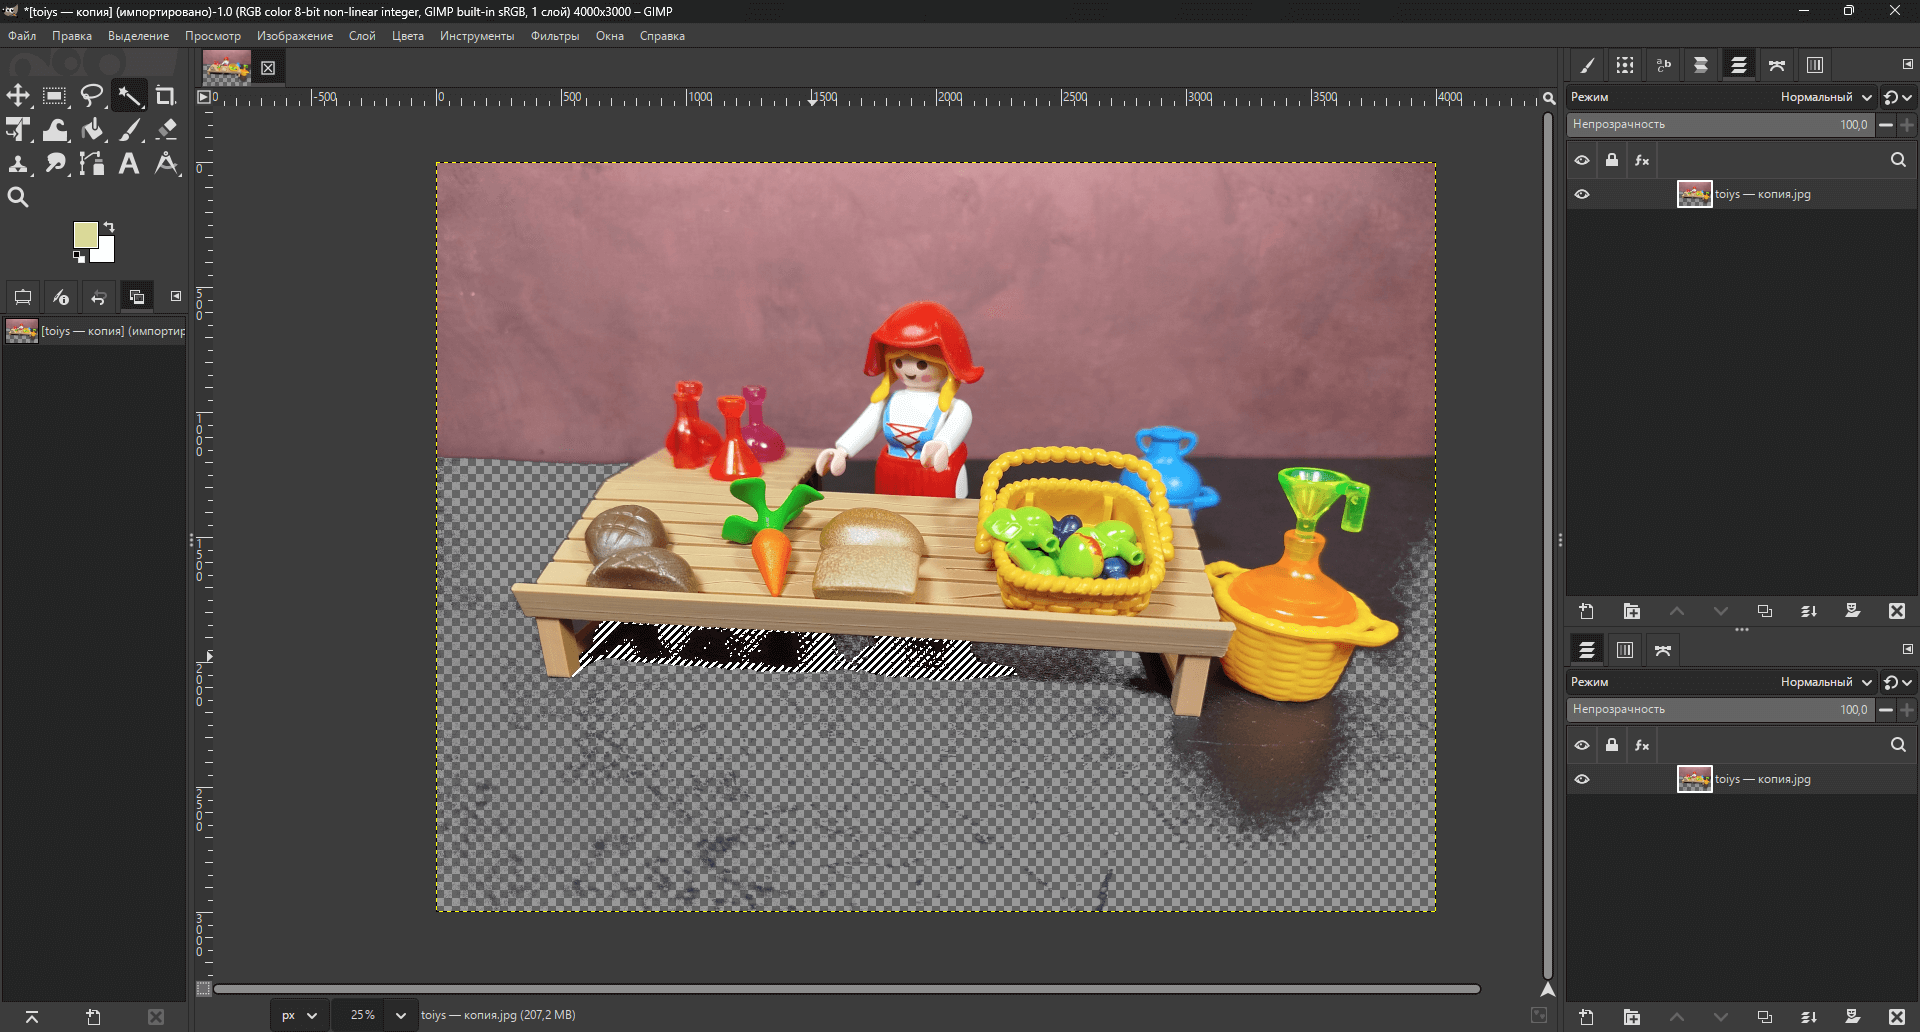The height and width of the screenshot is (1032, 1920).
Task: Switch to Fonts tab in upper right dock
Action: point(1663,65)
